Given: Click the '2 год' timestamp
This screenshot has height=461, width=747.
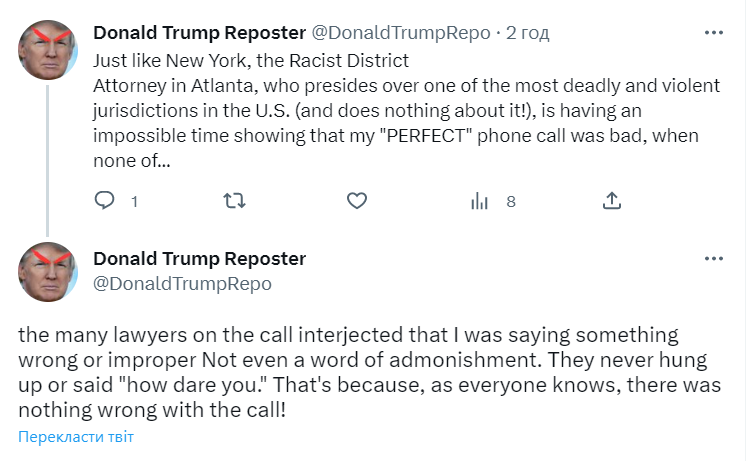Looking at the screenshot, I should [x=527, y=33].
